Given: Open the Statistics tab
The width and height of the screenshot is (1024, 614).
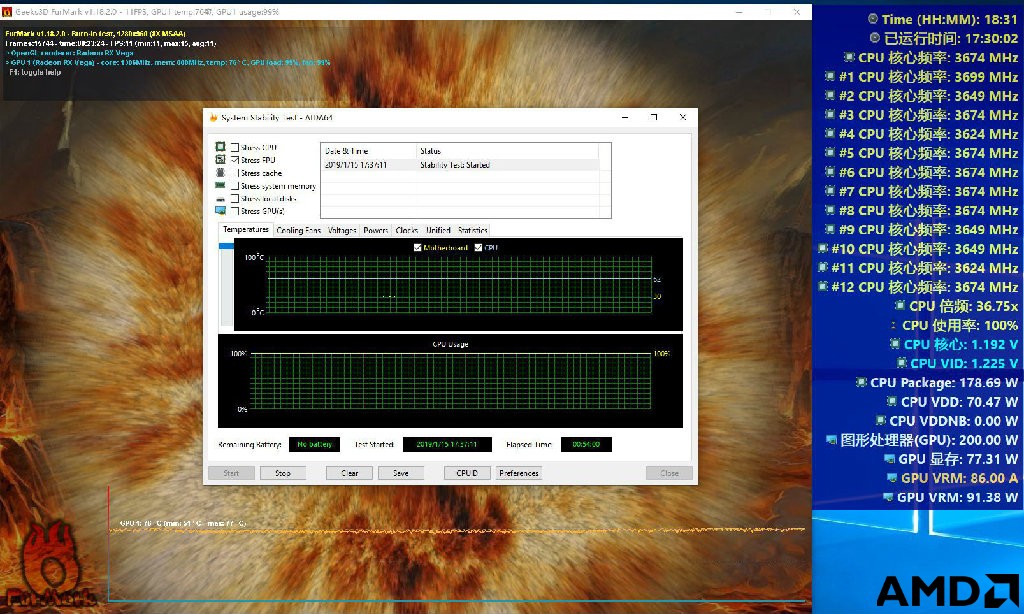Looking at the screenshot, I should pos(473,230).
